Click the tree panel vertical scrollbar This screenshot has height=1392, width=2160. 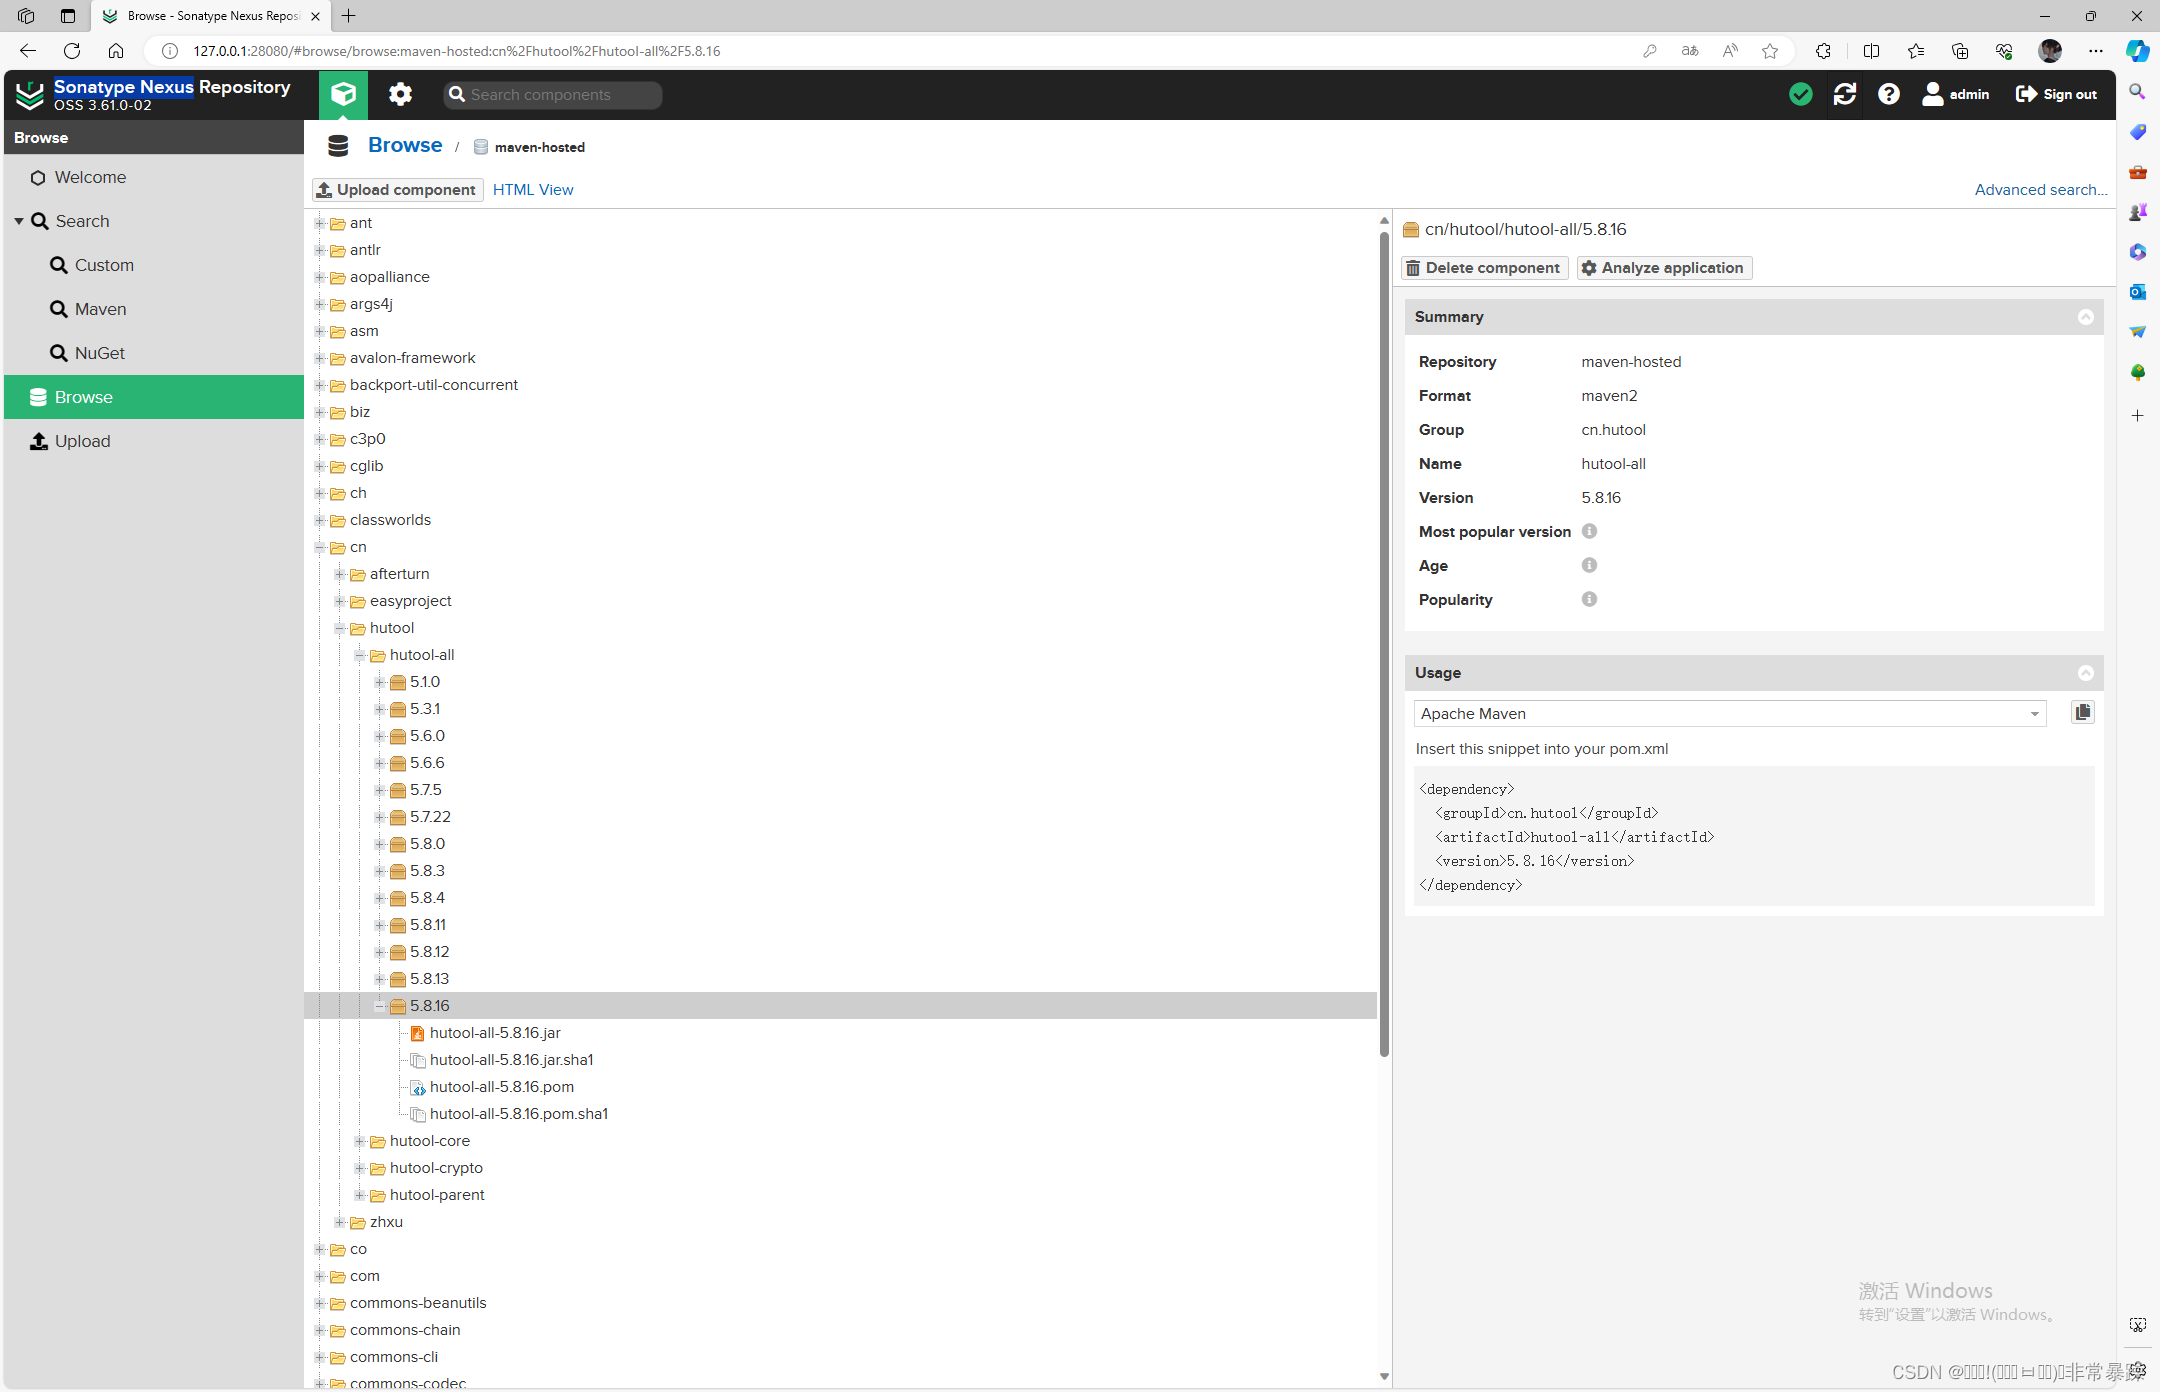coord(1384,645)
